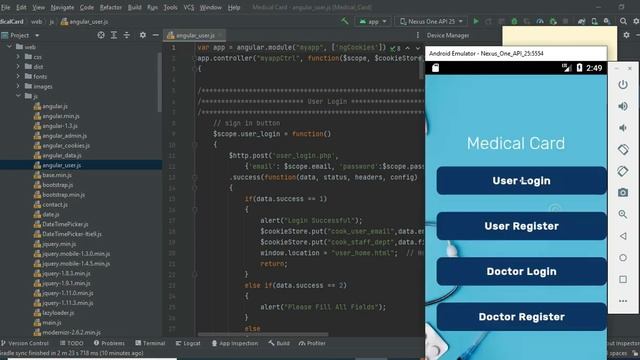Open the File menu

6,7
